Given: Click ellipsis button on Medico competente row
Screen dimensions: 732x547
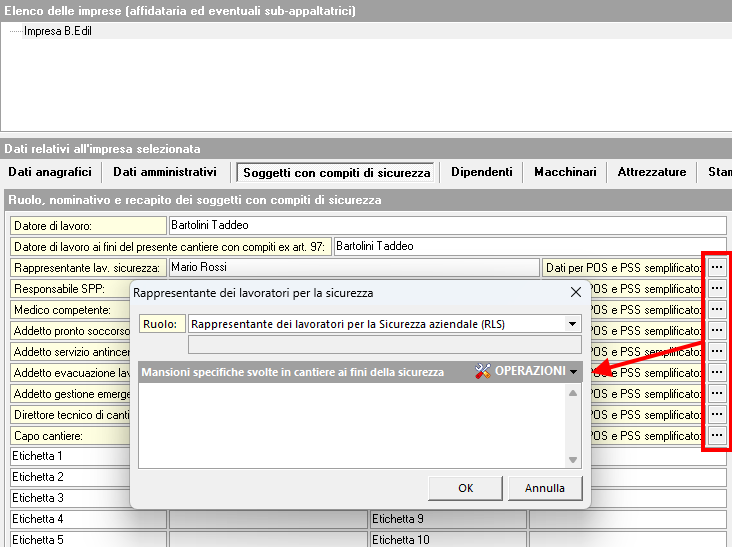Looking at the screenshot, I should 716,310.
